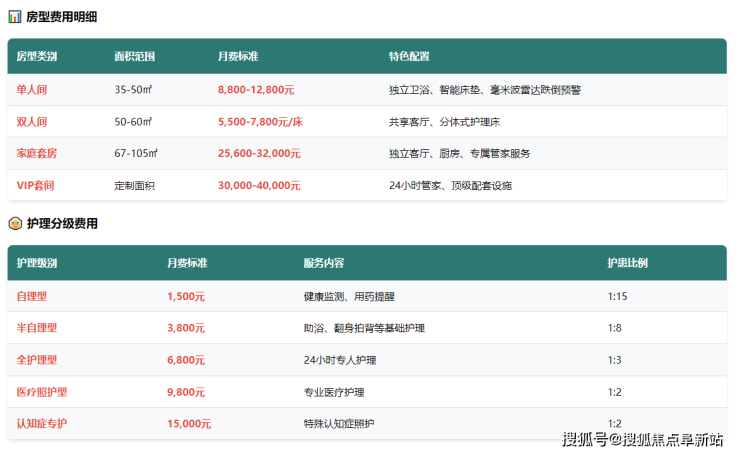
Task: Select the 15,000元 monthly fee cell
Action: coord(189,424)
